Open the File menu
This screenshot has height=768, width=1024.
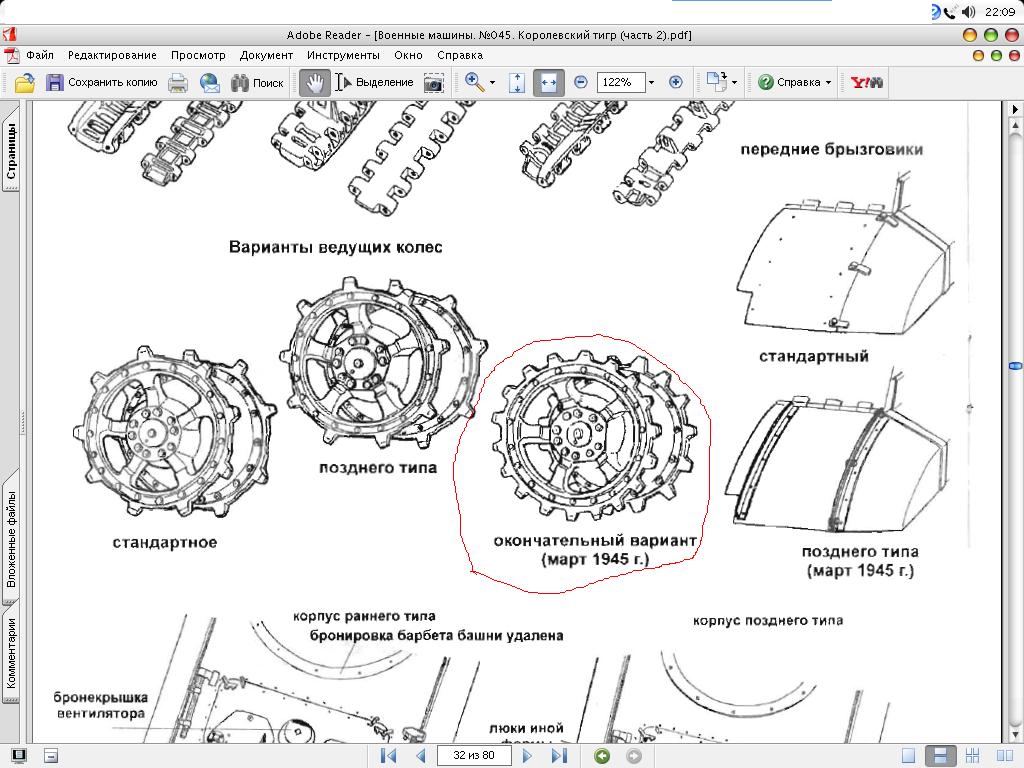tap(40, 56)
